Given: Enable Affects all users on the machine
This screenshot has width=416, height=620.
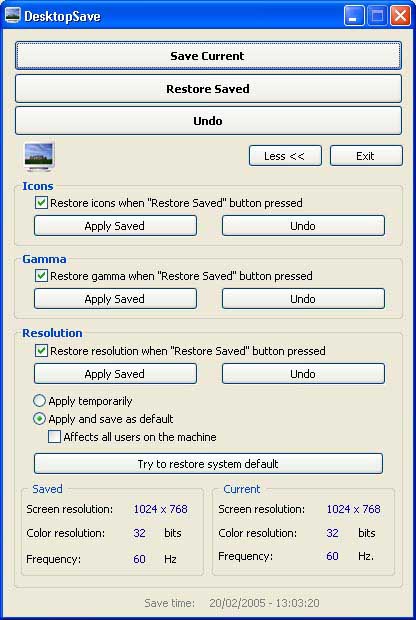Looking at the screenshot, I should tap(54, 437).
